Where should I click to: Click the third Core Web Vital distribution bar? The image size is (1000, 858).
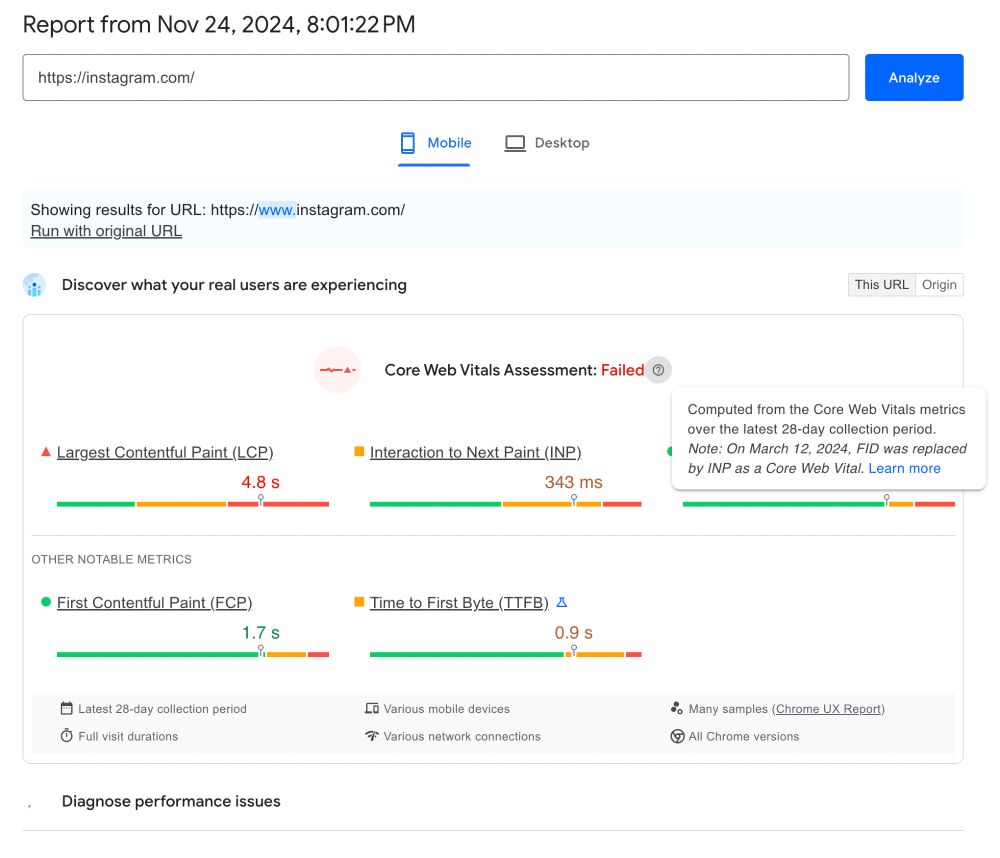point(819,504)
